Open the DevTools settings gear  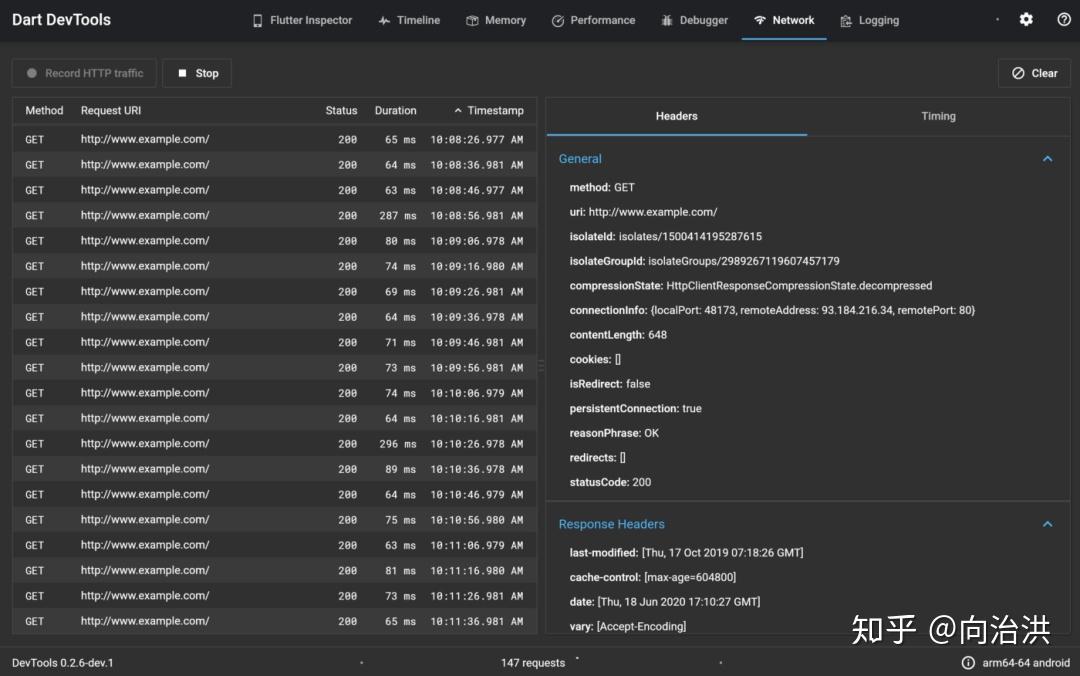1026,19
